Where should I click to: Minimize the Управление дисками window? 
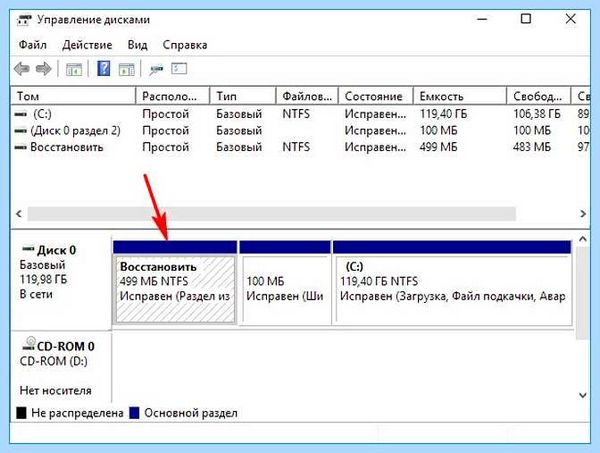click(482, 19)
